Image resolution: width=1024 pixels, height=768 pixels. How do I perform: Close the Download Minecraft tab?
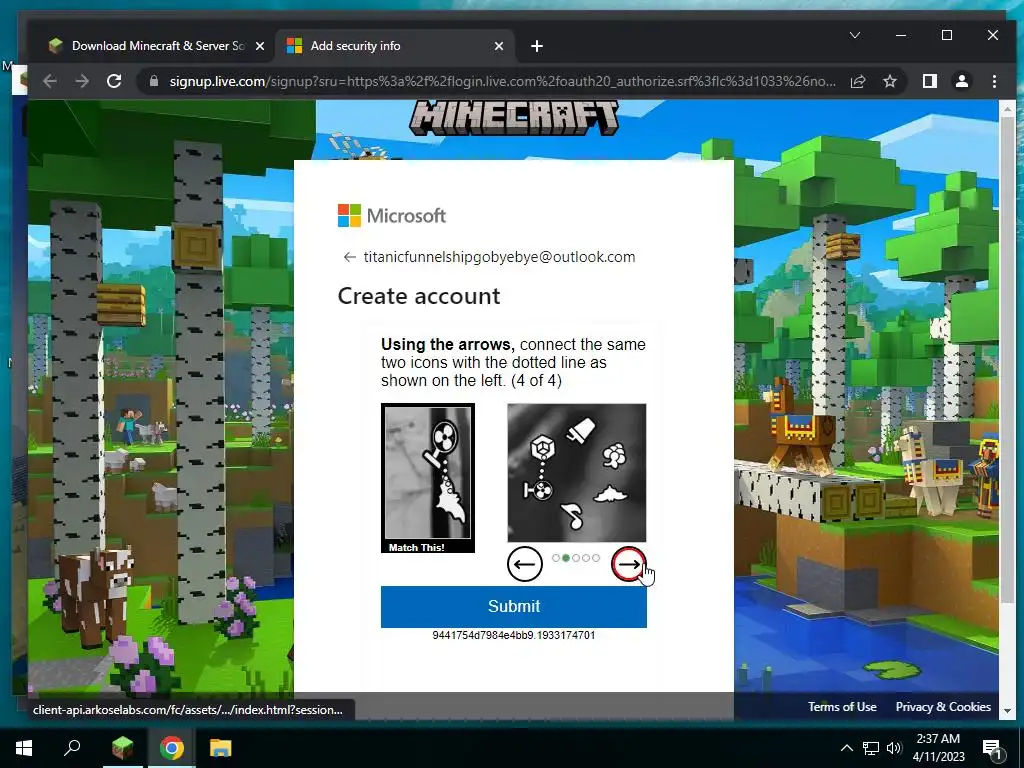click(x=260, y=46)
